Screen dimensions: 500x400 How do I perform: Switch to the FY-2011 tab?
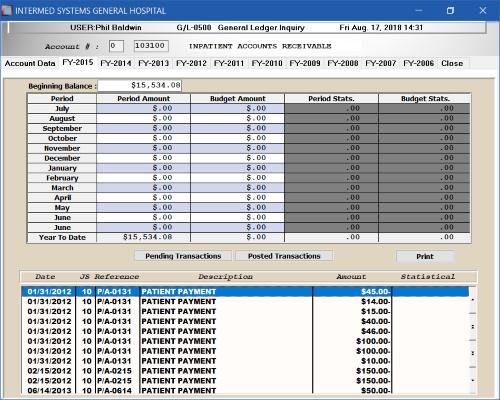229,63
